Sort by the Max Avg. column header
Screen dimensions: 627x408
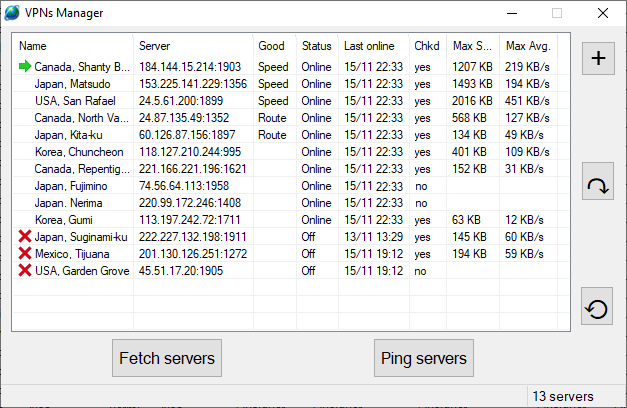(x=528, y=46)
